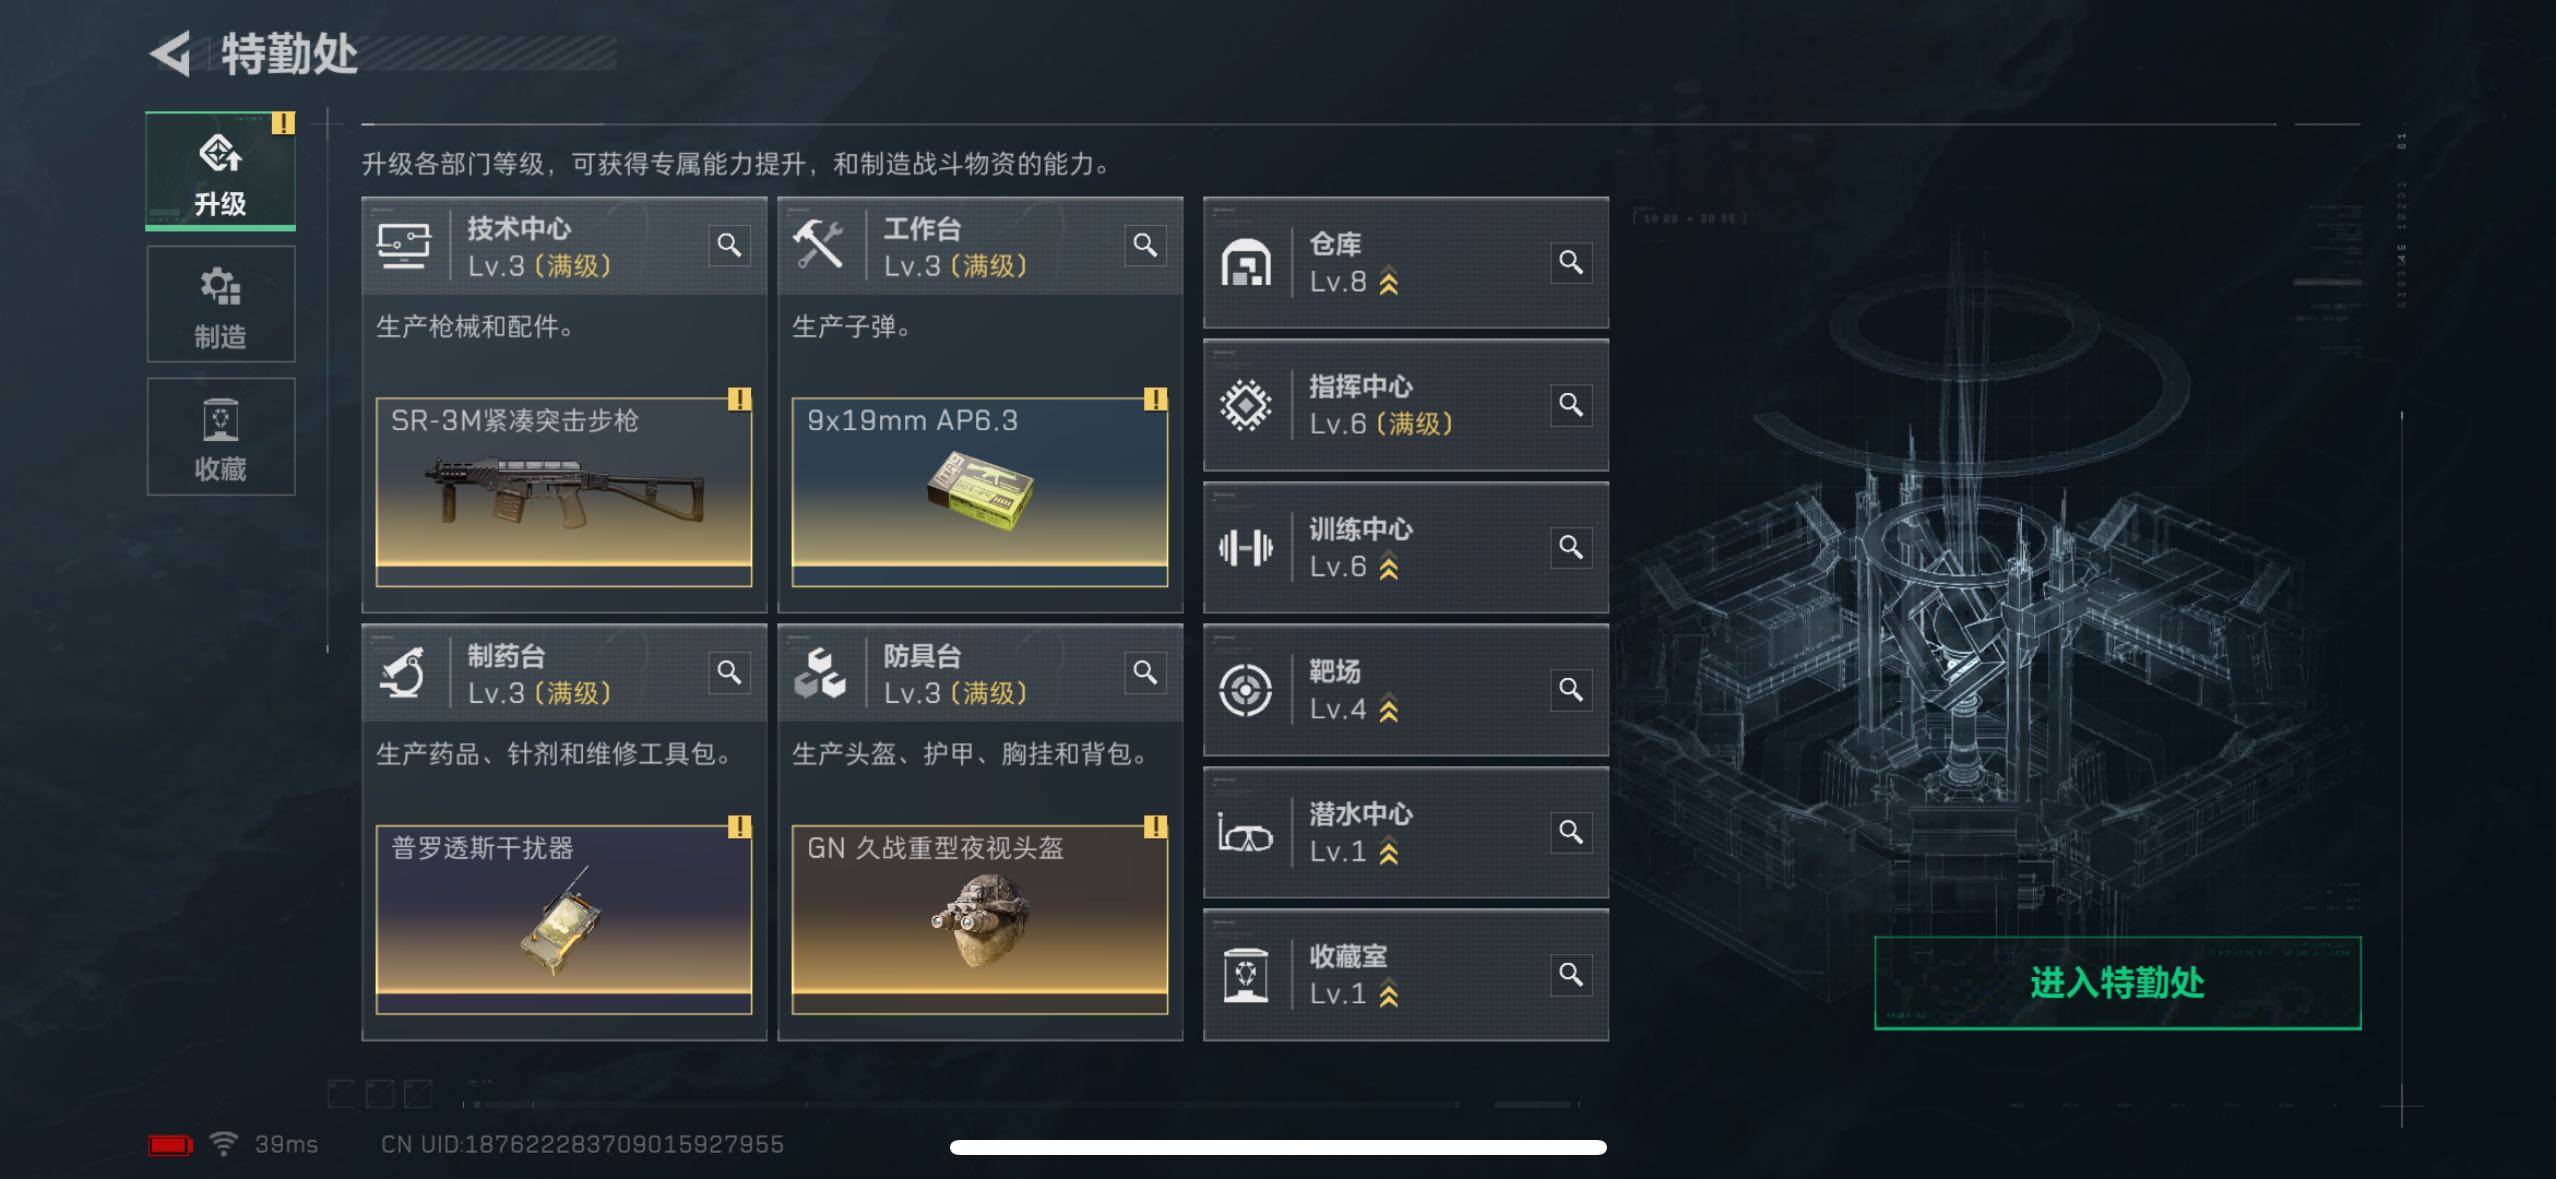Open magnifier details for 技术中心

(729, 246)
